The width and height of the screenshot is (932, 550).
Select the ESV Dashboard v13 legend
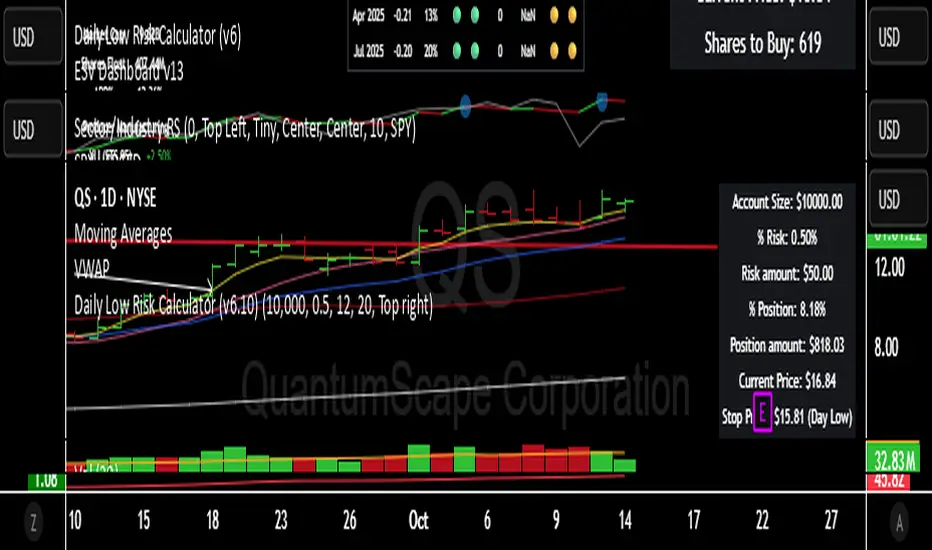click(x=129, y=71)
